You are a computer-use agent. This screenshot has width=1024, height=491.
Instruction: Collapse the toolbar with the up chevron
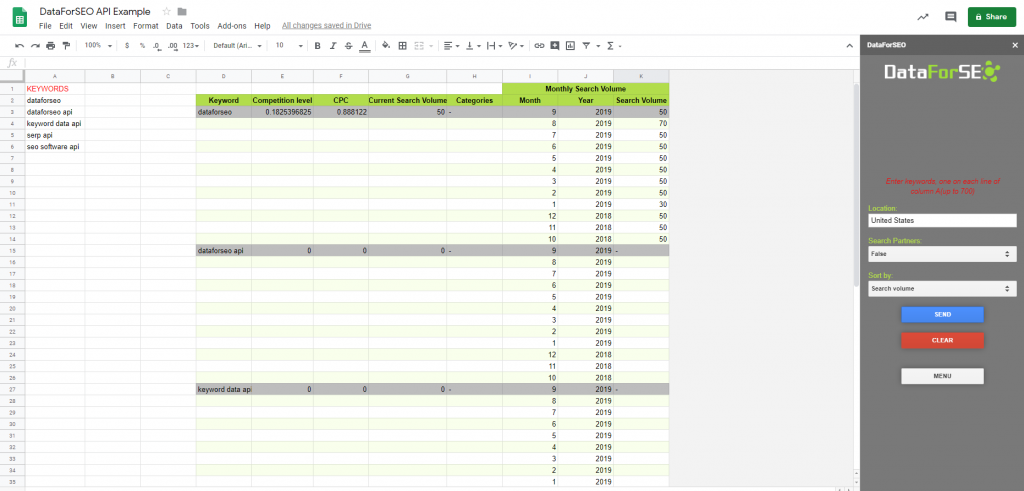coord(850,46)
